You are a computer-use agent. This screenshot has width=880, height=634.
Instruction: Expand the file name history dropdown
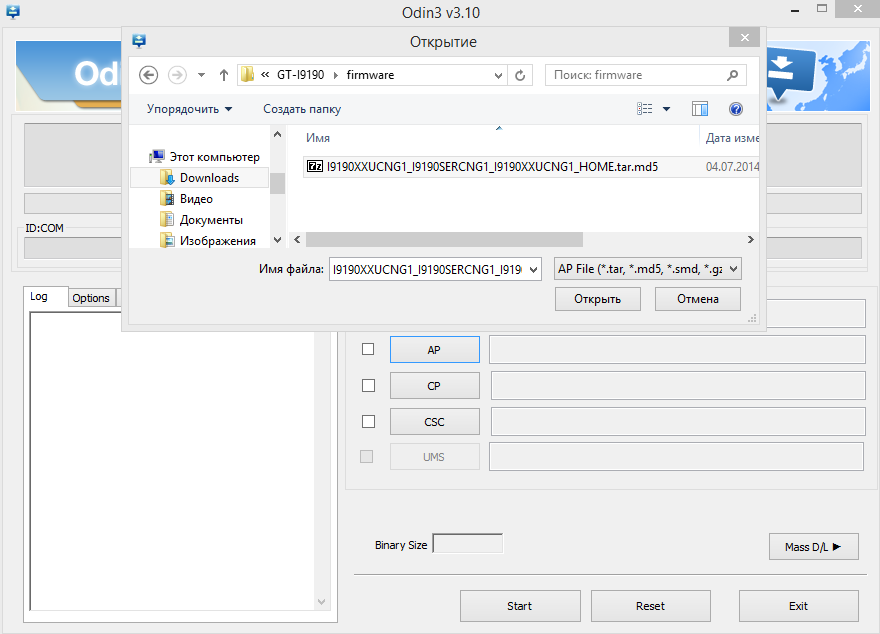[533, 269]
